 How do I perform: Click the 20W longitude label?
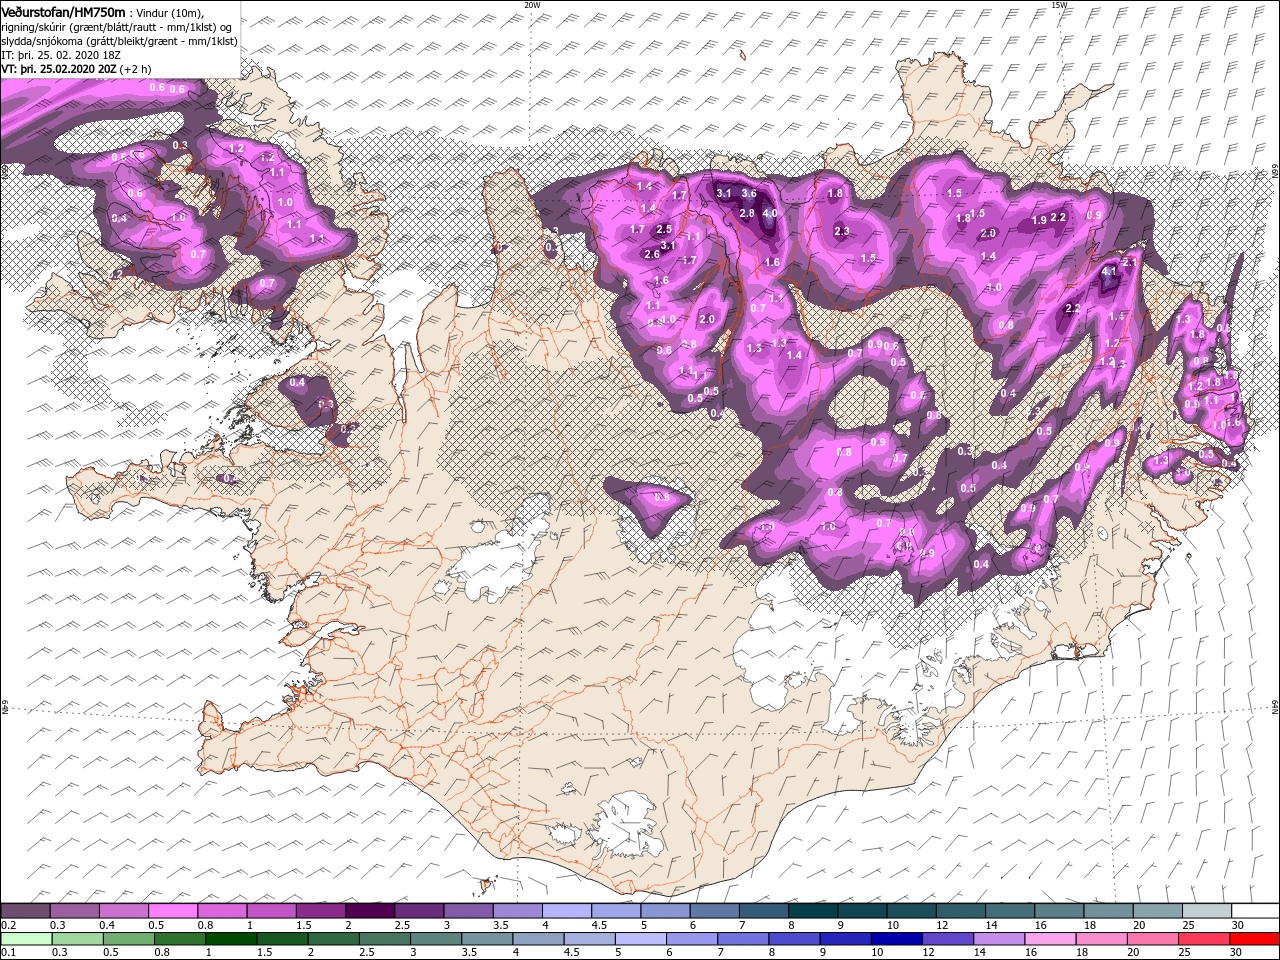533,5
